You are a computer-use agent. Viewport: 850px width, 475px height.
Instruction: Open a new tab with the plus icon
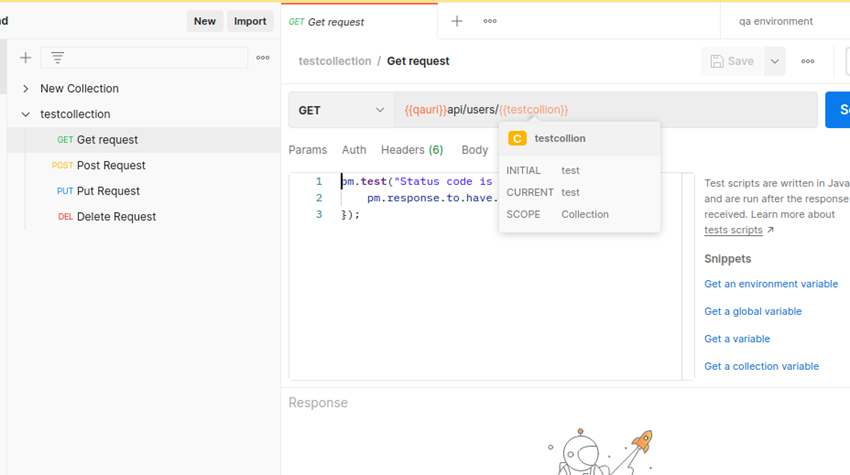click(457, 21)
